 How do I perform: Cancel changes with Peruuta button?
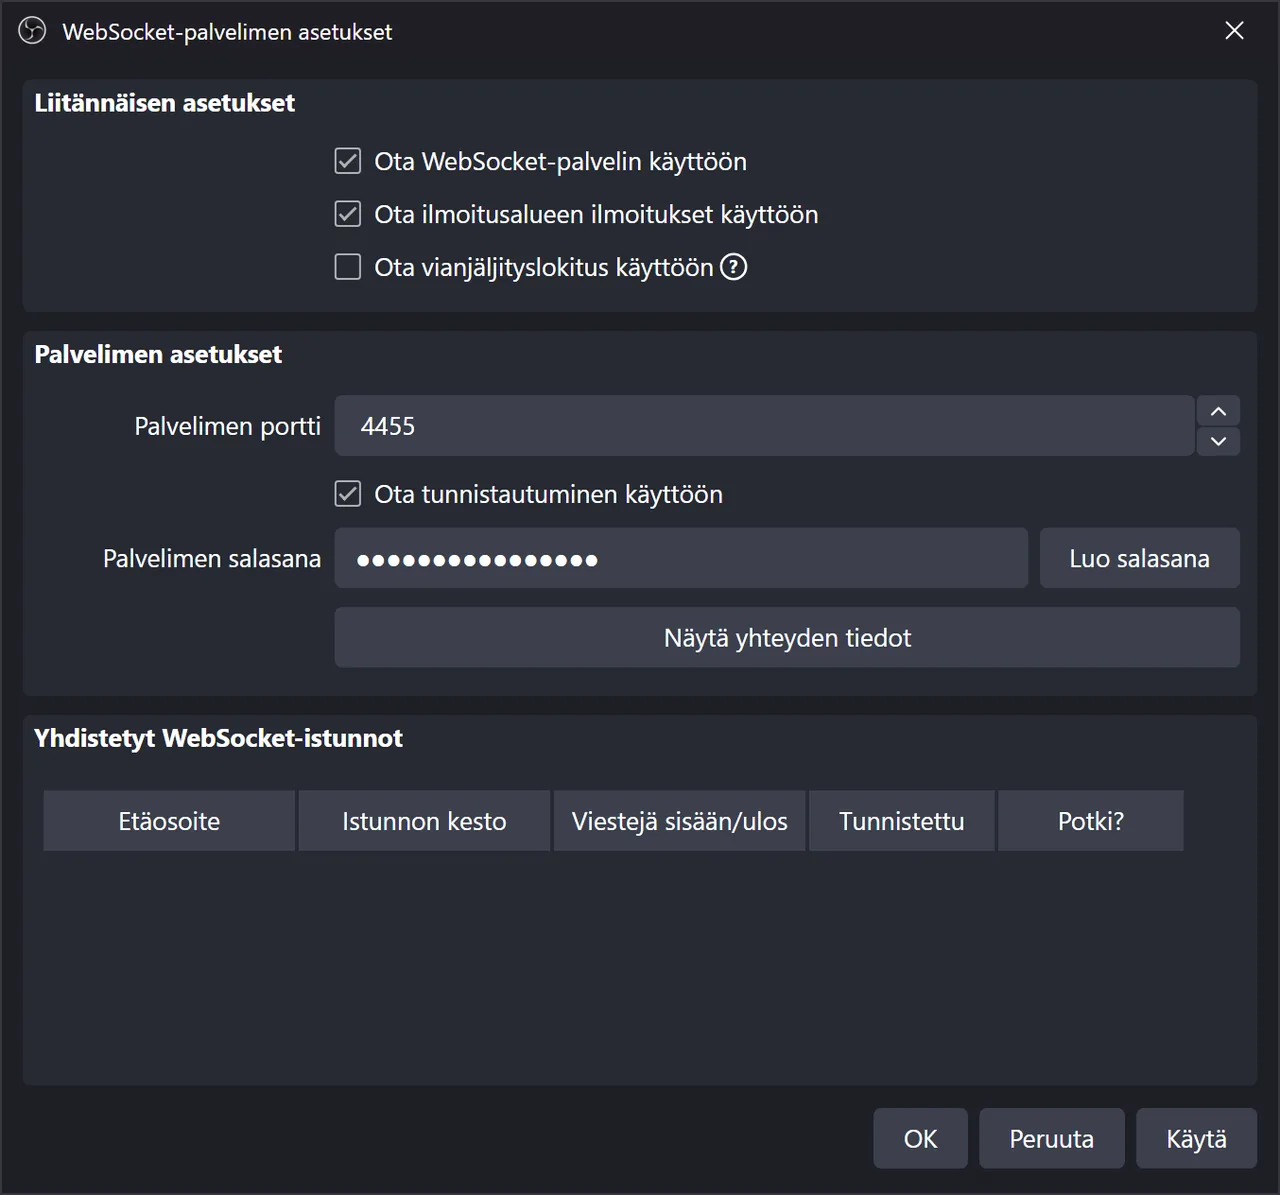(1052, 1139)
